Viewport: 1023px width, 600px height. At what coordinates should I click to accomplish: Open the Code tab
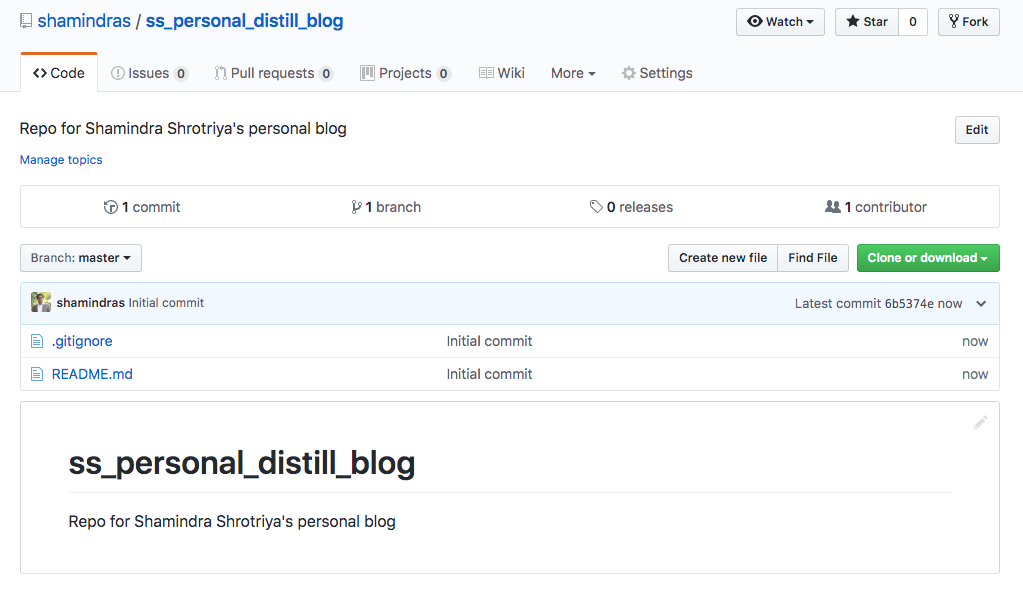pos(59,73)
